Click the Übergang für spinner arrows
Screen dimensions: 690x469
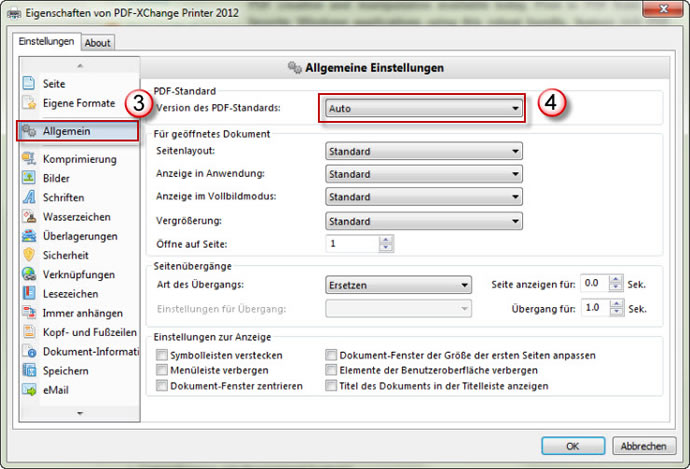[x=617, y=307]
